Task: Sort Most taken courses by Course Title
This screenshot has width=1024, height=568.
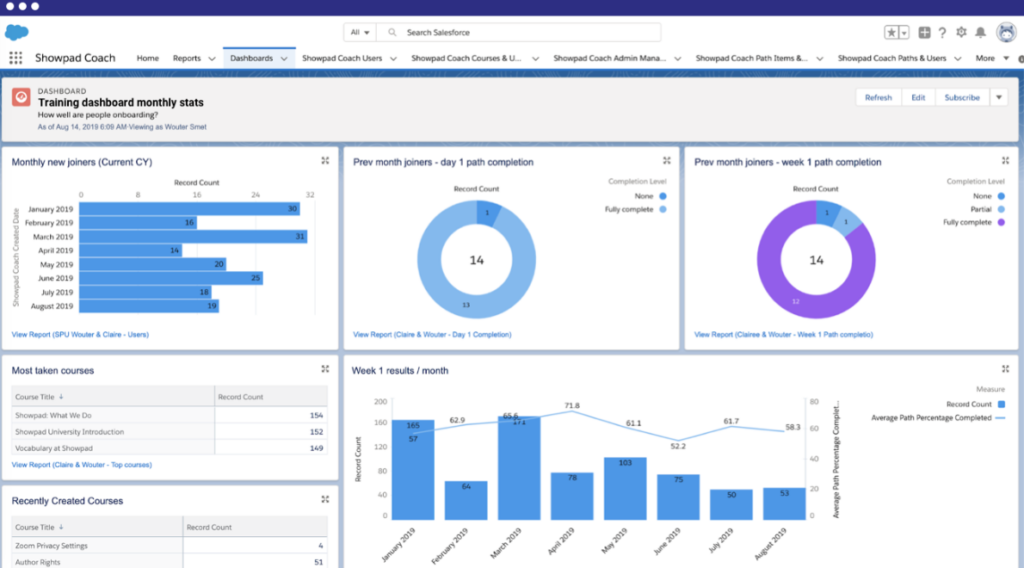Action: (x=39, y=396)
